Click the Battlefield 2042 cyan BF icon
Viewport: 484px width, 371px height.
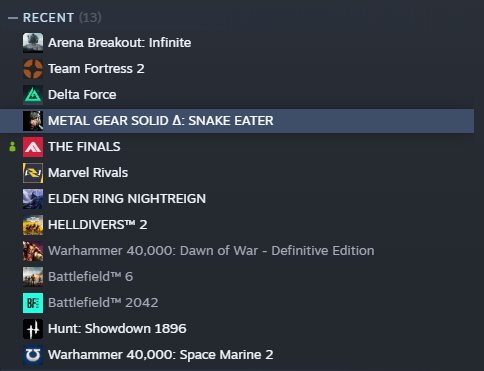click(x=33, y=303)
